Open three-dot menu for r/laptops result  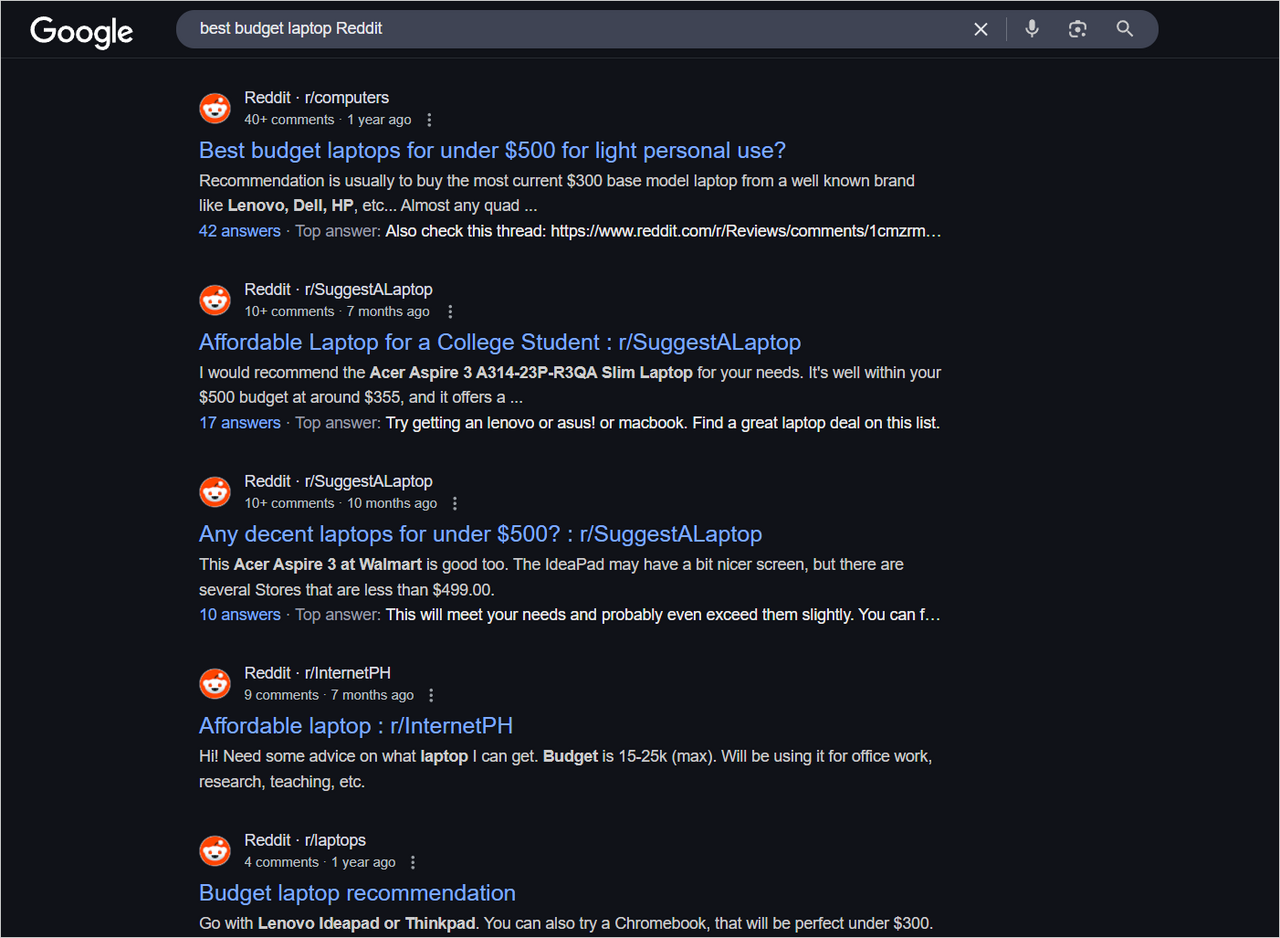coord(413,862)
